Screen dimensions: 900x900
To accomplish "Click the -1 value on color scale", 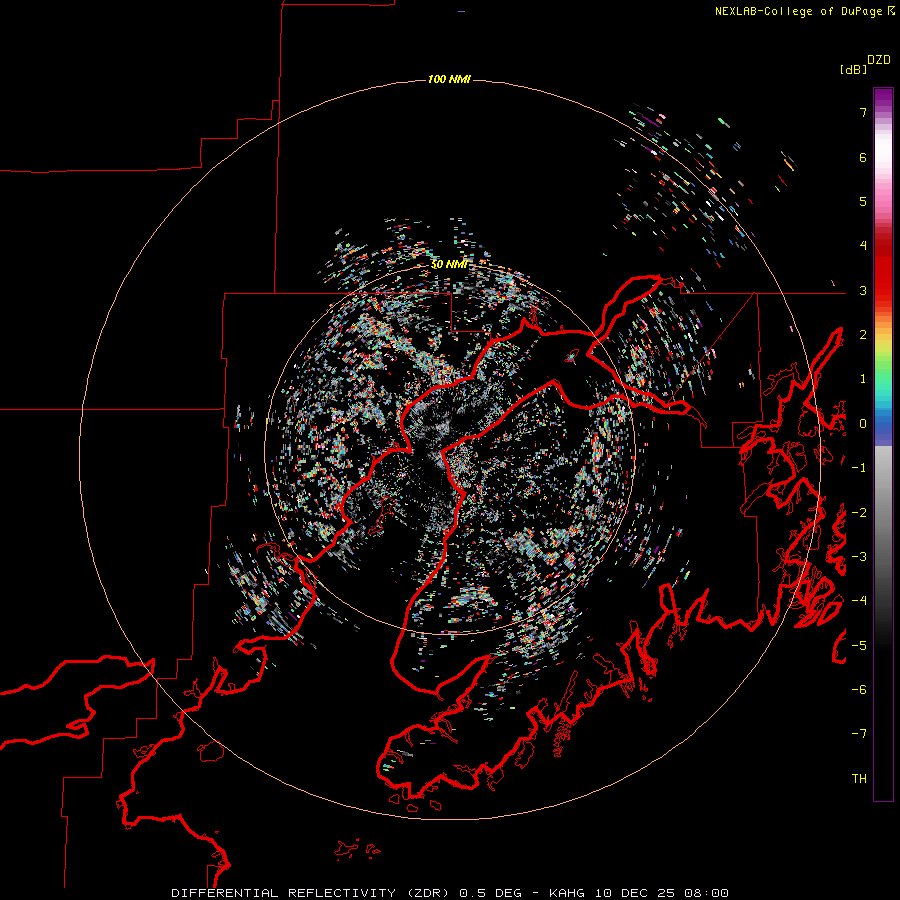I will [859, 468].
